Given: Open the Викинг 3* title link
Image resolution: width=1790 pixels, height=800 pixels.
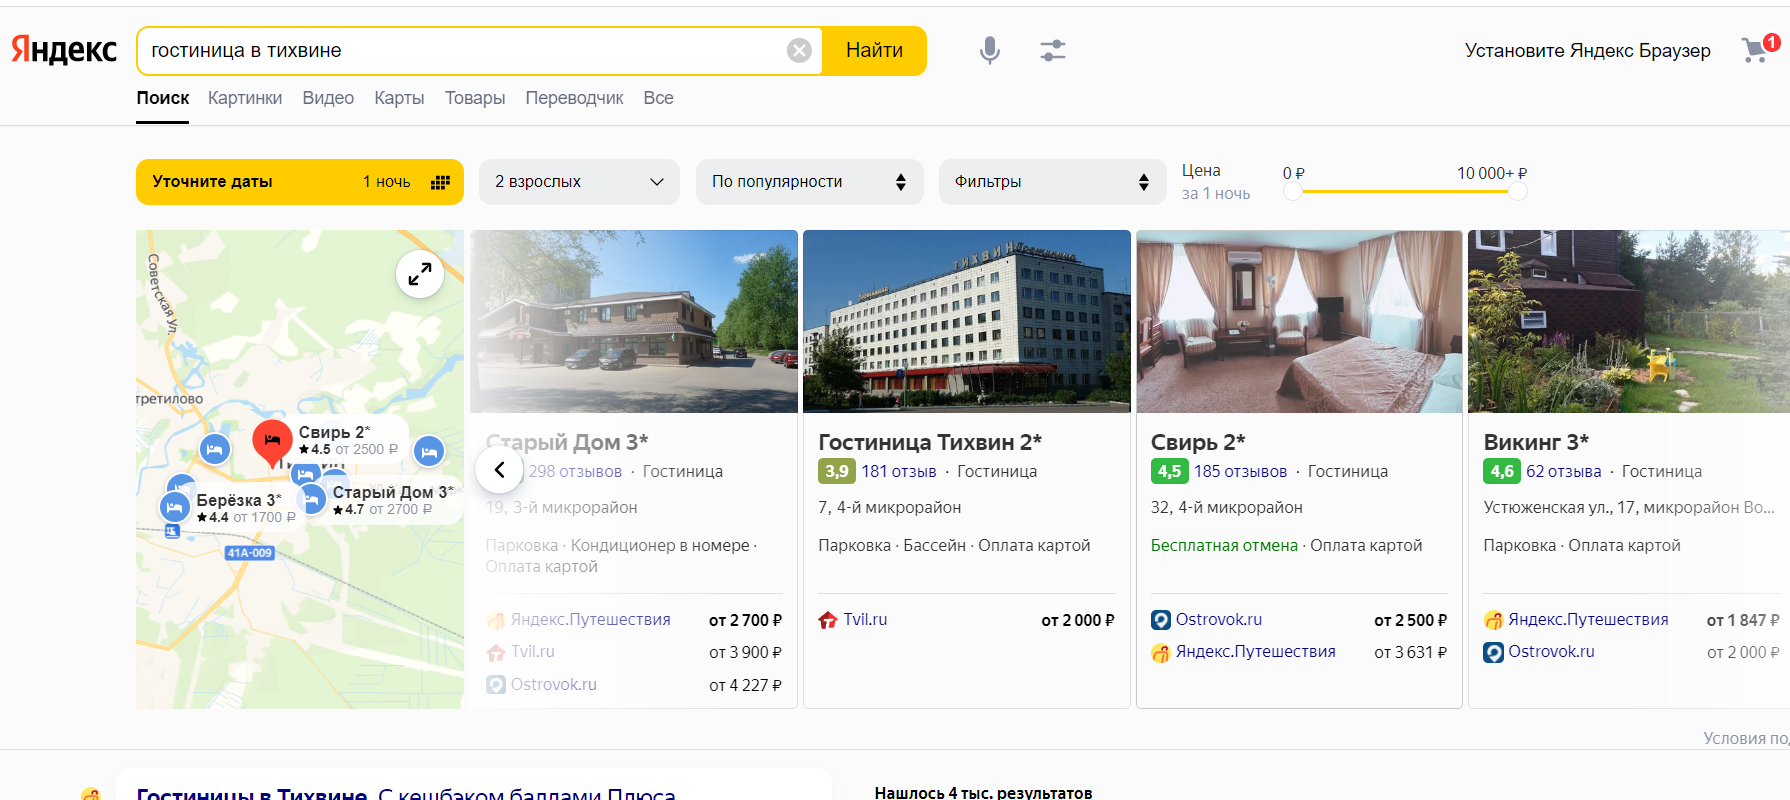Looking at the screenshot, I should 1536,442.
